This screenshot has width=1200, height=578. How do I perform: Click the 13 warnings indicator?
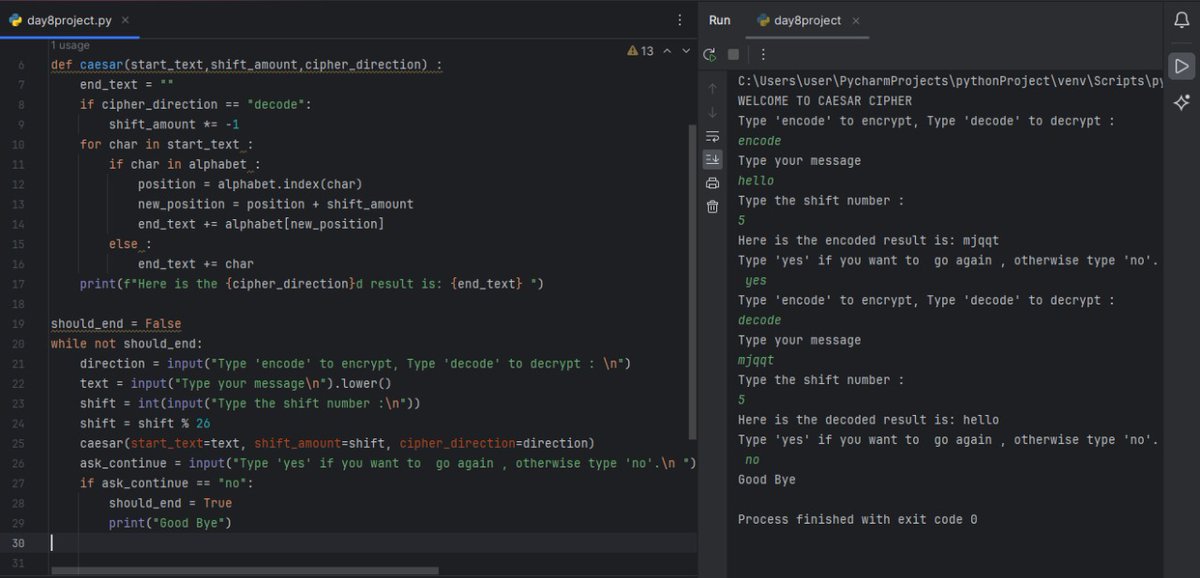click(640, 51)
